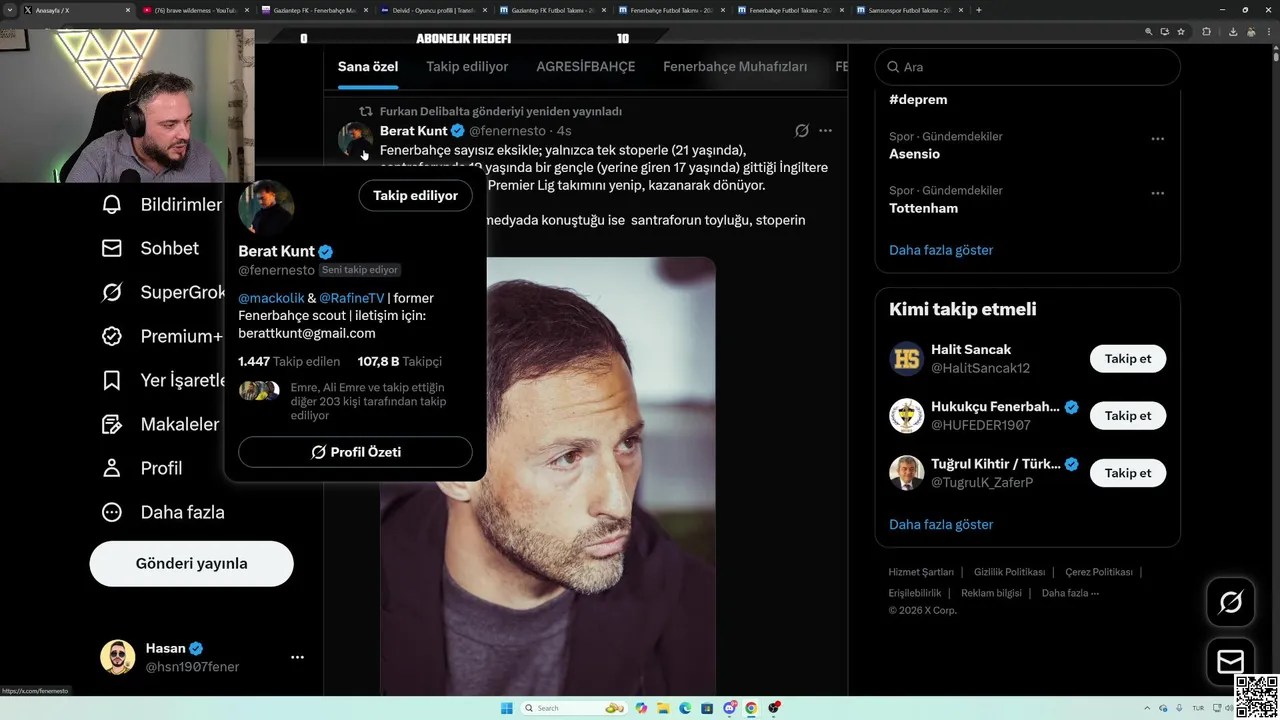Open the post's portrait photo
The image size is (1280, 720).
point(547,476)
